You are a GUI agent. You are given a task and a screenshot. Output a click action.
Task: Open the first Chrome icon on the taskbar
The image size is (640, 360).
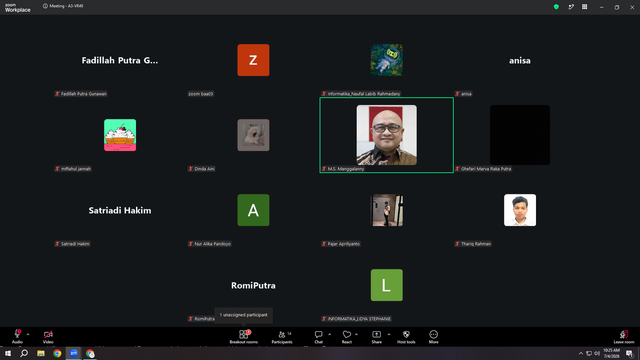click(x=57, y=353)
